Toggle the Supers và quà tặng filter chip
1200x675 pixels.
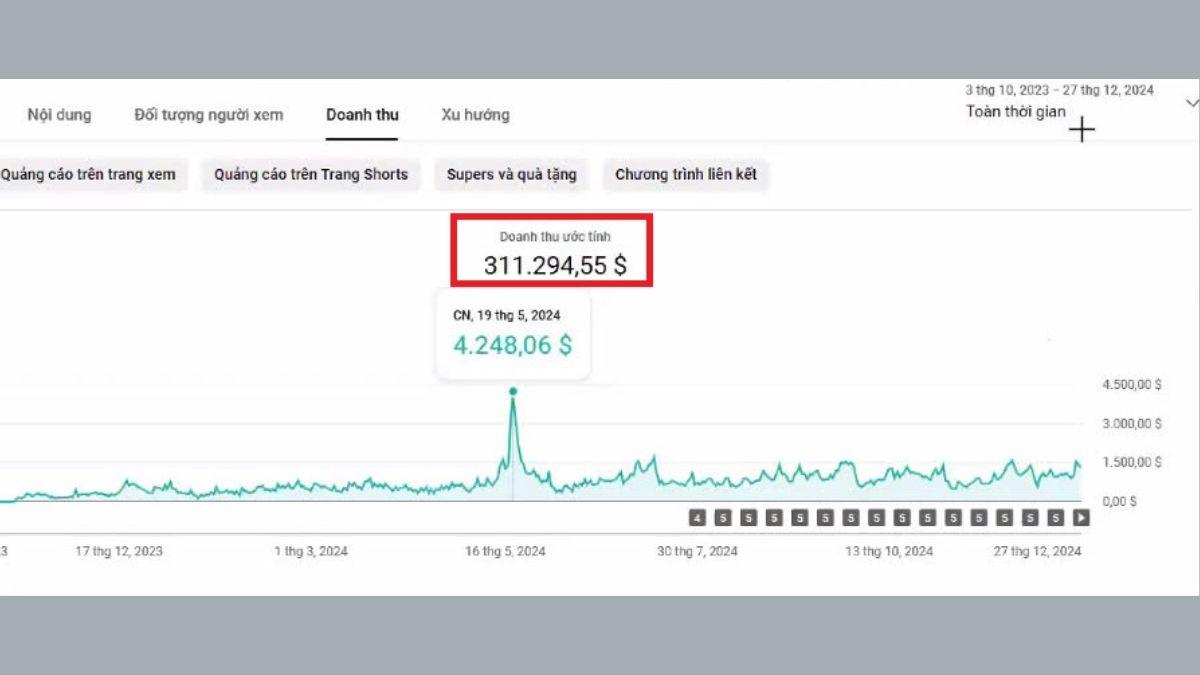coord(511,174)
